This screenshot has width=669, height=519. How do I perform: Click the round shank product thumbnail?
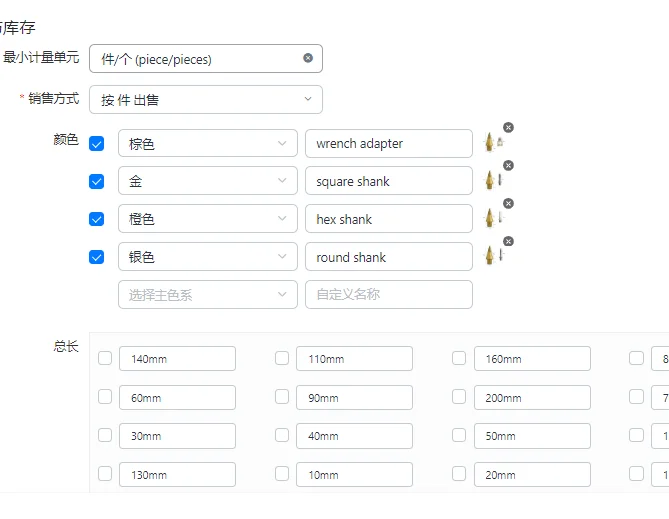pyautogui.click(x=491, y=256)
